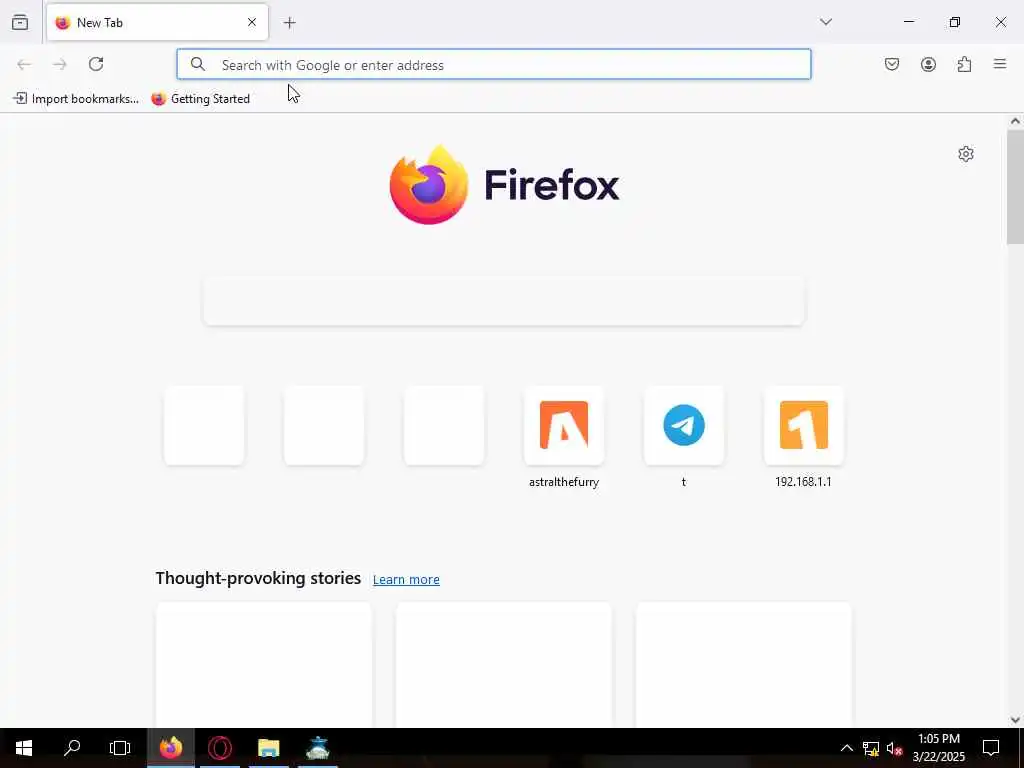Viewport: 1024px width, 768px height.
Task: Open the Windows notification center icon
Action: [991, 748]
